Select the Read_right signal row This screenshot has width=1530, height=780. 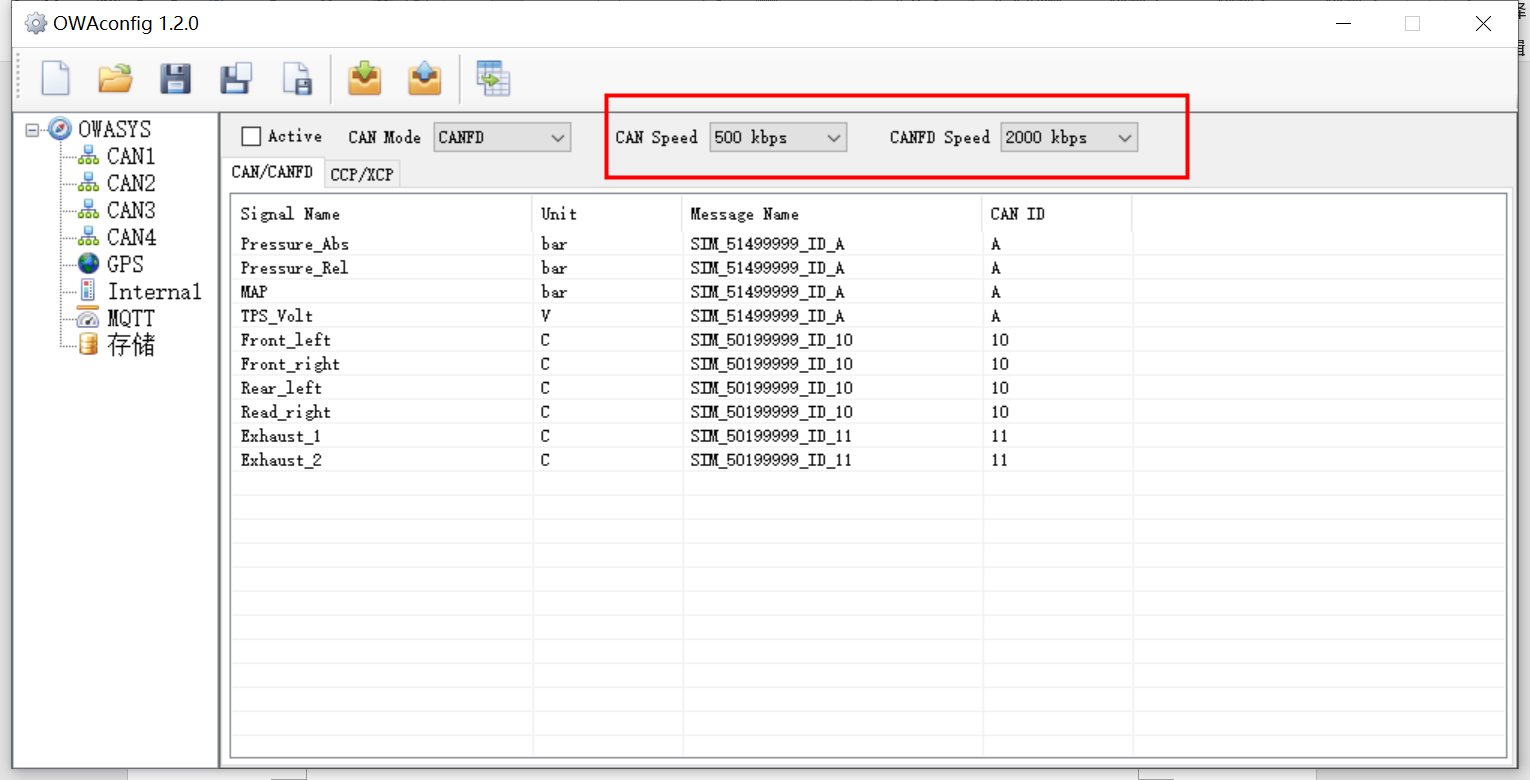click(868, 412)
